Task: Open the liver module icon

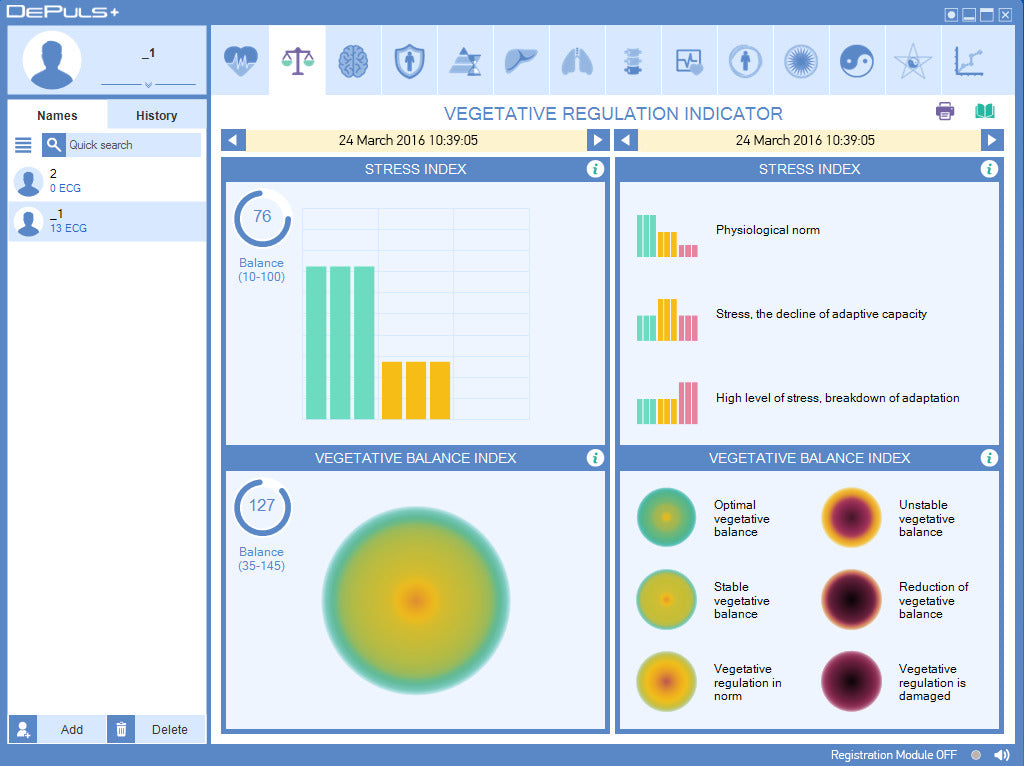Action: 521,61
